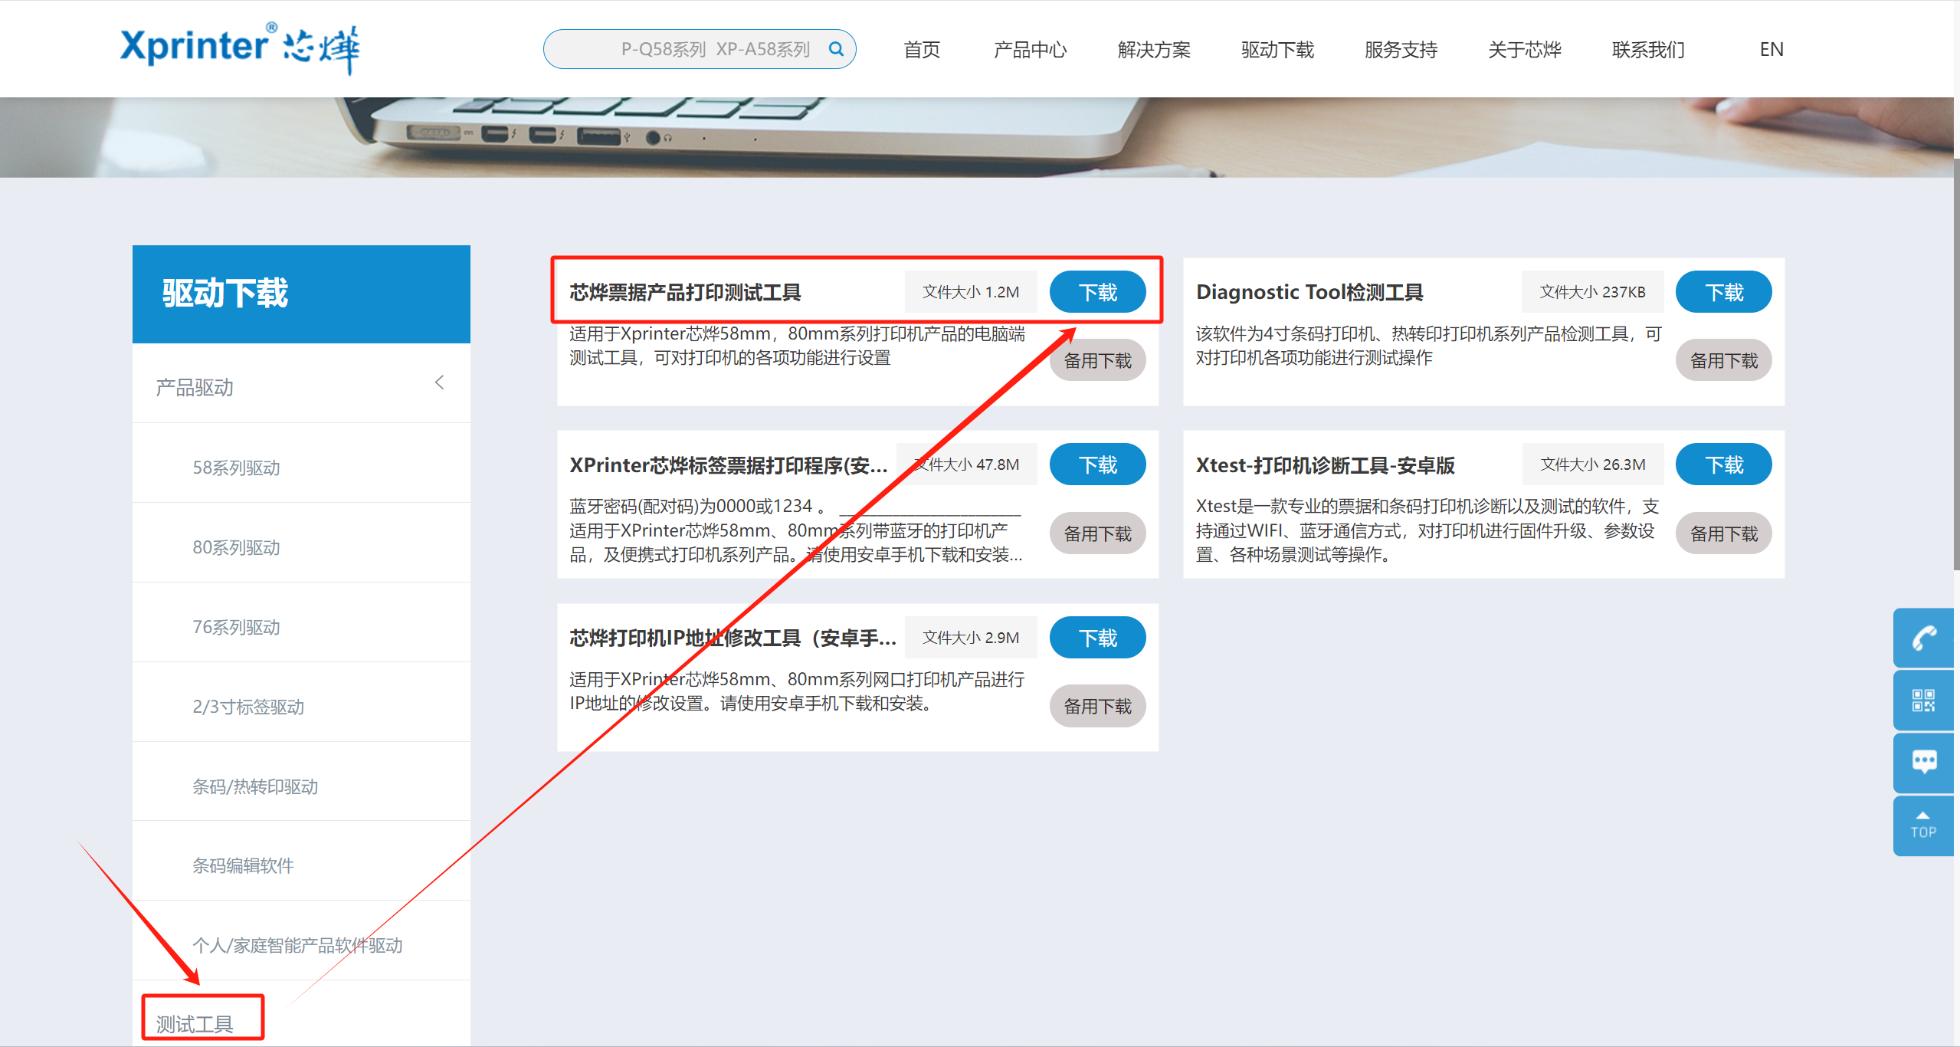The height and width of the screenshot is (1047, 1960).
Task: Click the Xprinter logo
Action: pos(240,49)
